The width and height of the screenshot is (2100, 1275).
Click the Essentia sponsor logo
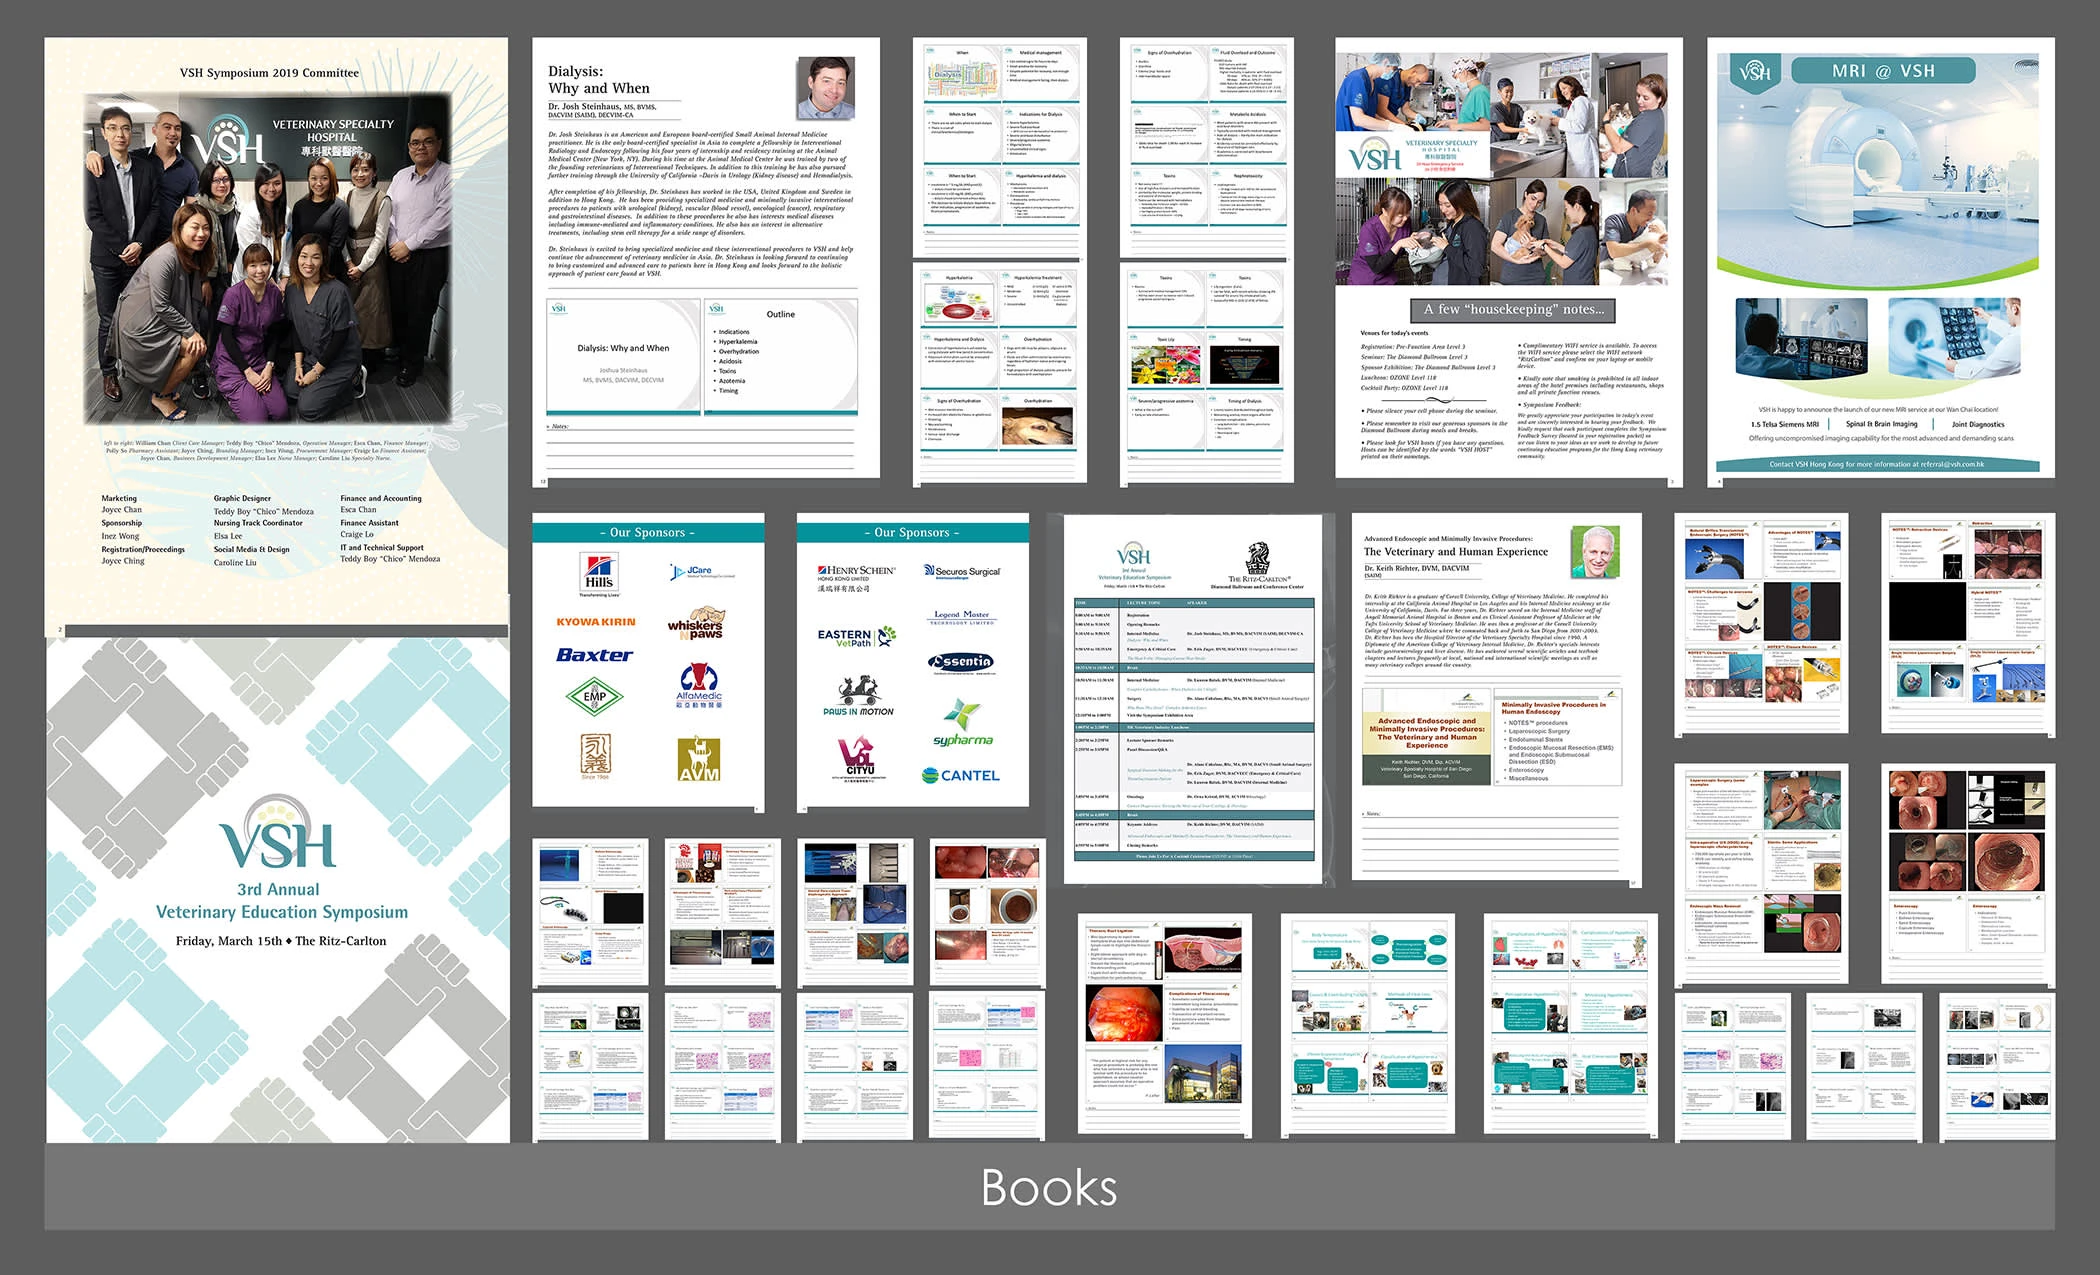pyautogui.click(x=961, y=662)
